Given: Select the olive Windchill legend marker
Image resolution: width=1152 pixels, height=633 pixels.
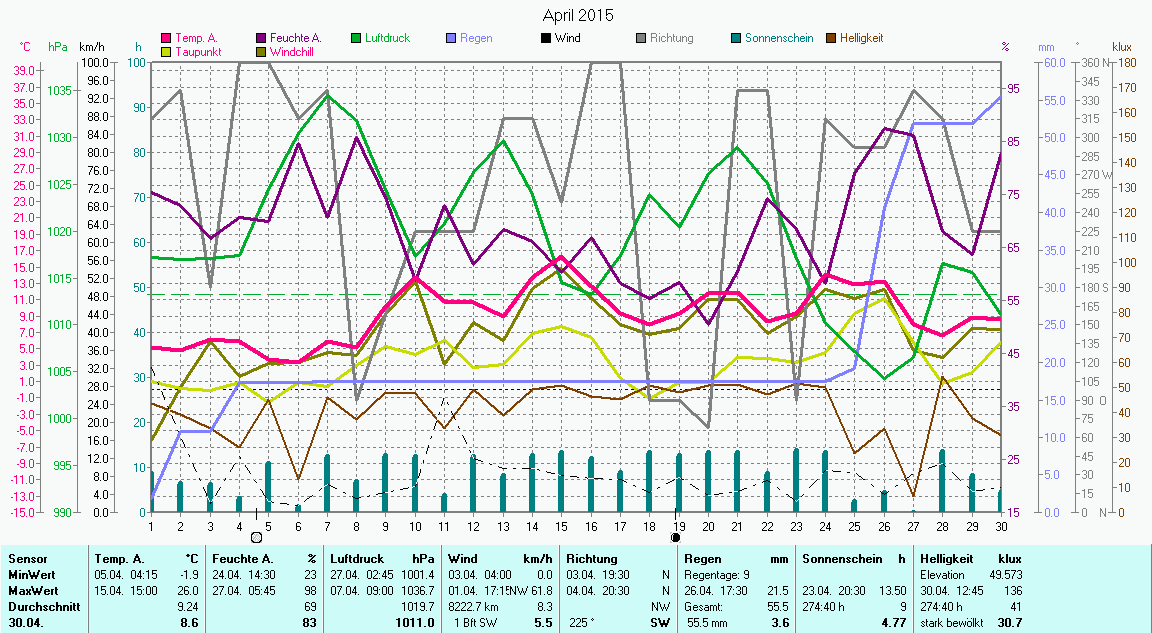Looking at the screenshot, I should pos(262,51).
